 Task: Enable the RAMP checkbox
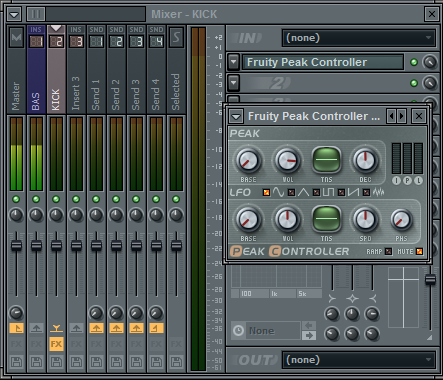[388, 251]
